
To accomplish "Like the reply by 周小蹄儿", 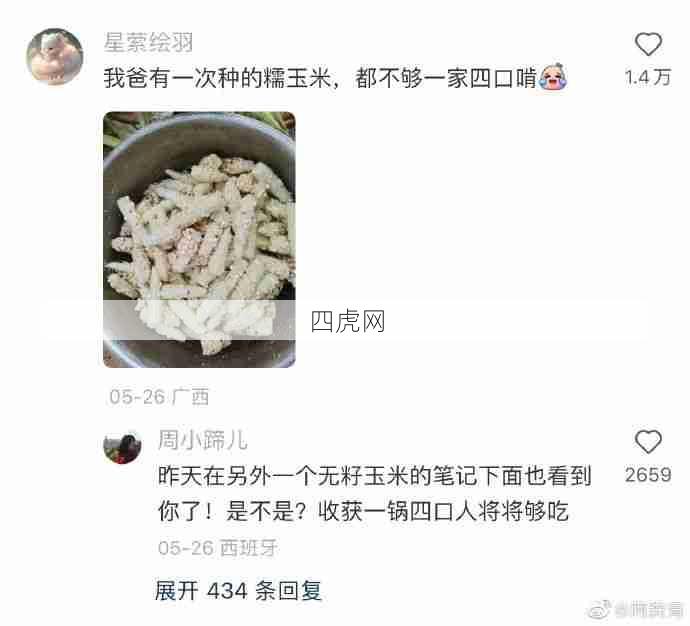I will (x=648, y=442).
